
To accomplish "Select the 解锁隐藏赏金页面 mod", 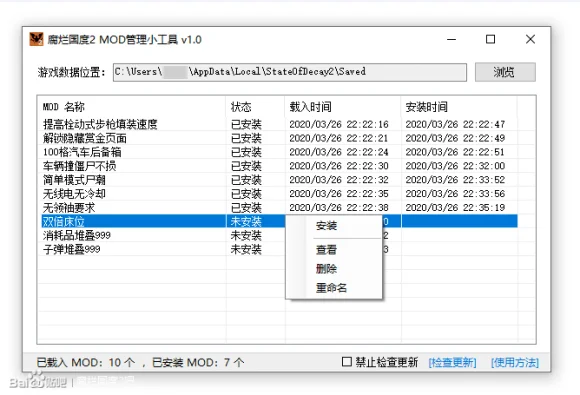I will tap(85, 138).
